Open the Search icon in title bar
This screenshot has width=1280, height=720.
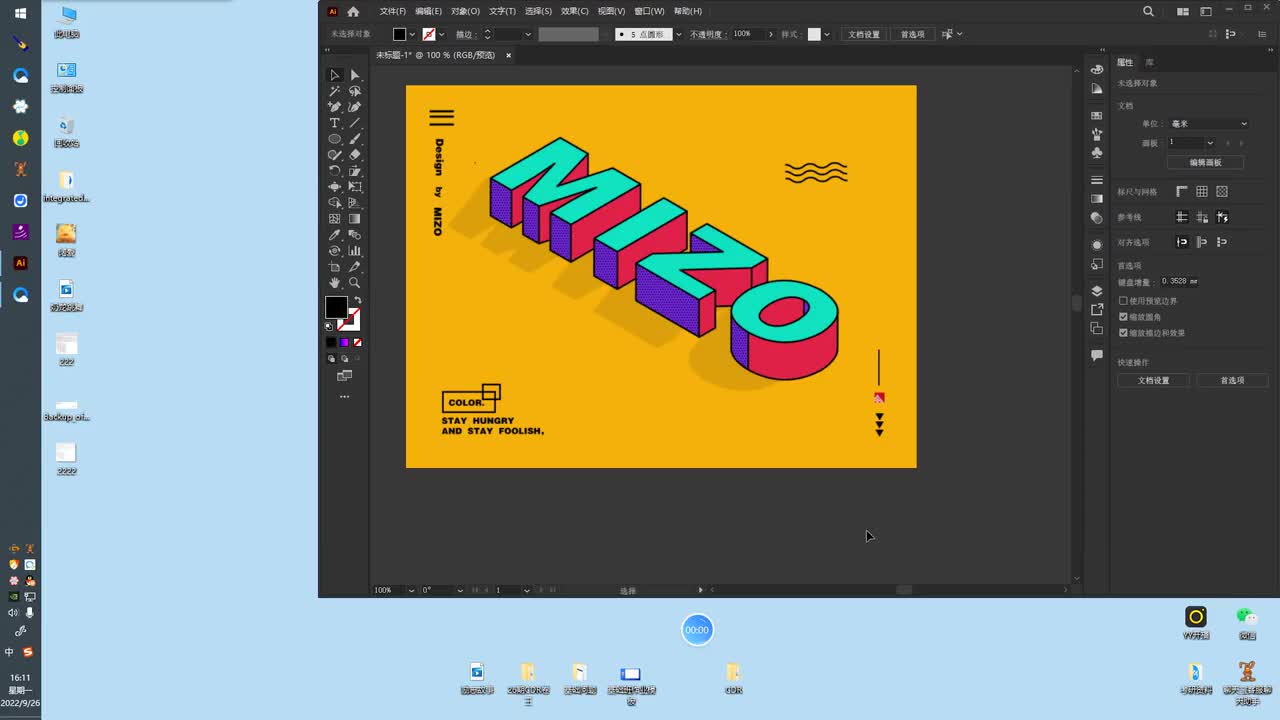pos(1149,12)
